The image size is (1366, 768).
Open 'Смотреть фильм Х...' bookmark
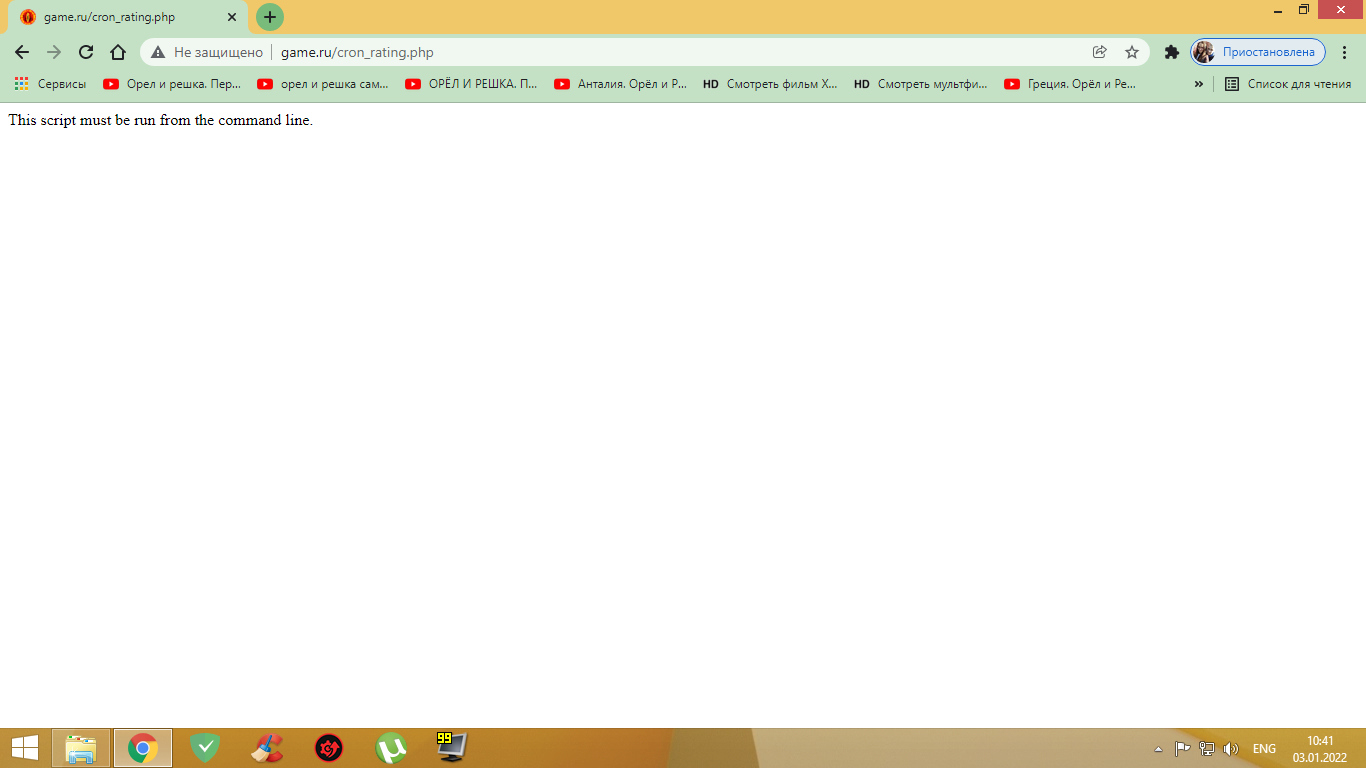click(x=771, y=84)
